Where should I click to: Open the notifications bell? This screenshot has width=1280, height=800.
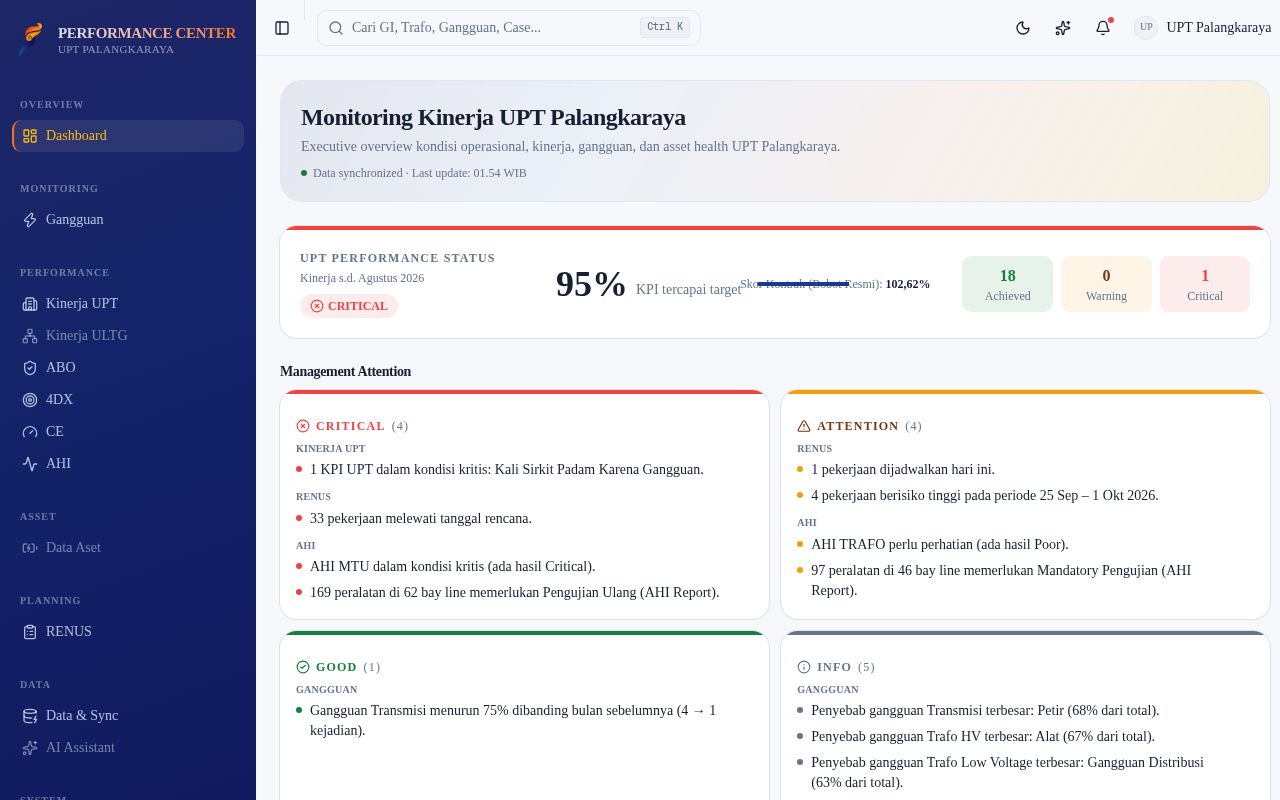(x=1103, y=28)
